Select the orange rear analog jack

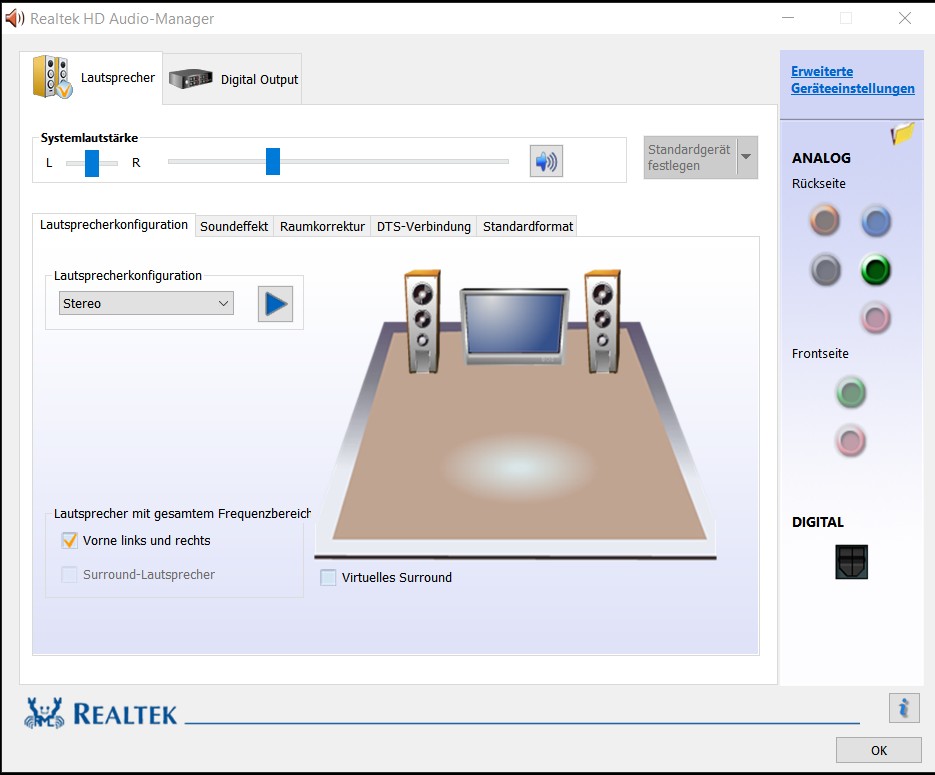pyautogui.click(x=825, y=220)
